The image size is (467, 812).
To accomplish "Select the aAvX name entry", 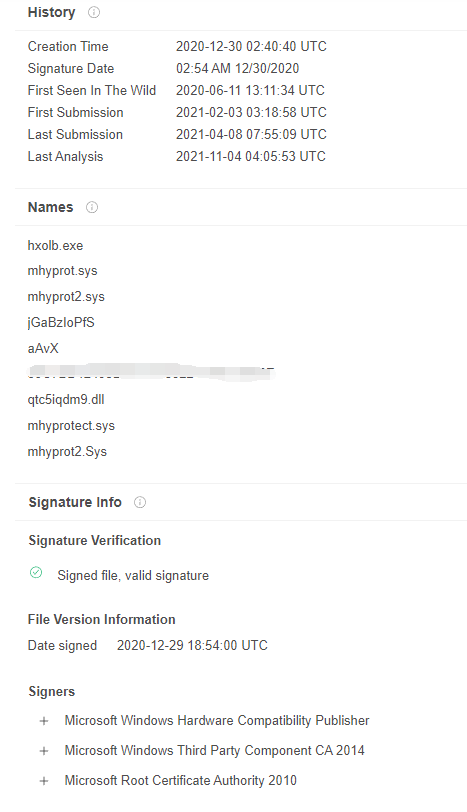I will click(43, 349).
